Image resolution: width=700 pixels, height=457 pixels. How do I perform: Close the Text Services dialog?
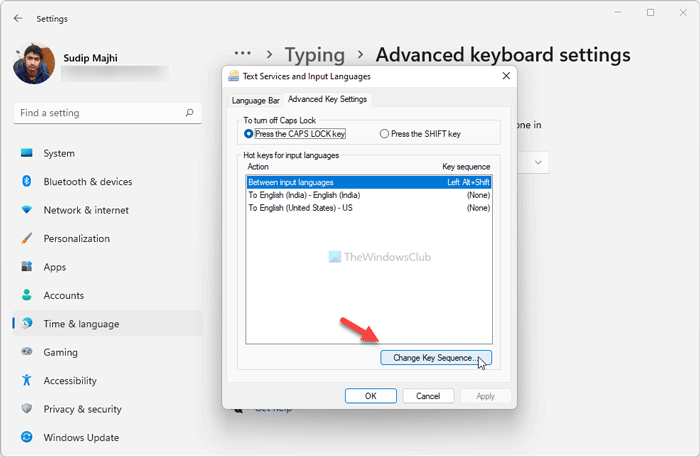[x=505, y=75]
